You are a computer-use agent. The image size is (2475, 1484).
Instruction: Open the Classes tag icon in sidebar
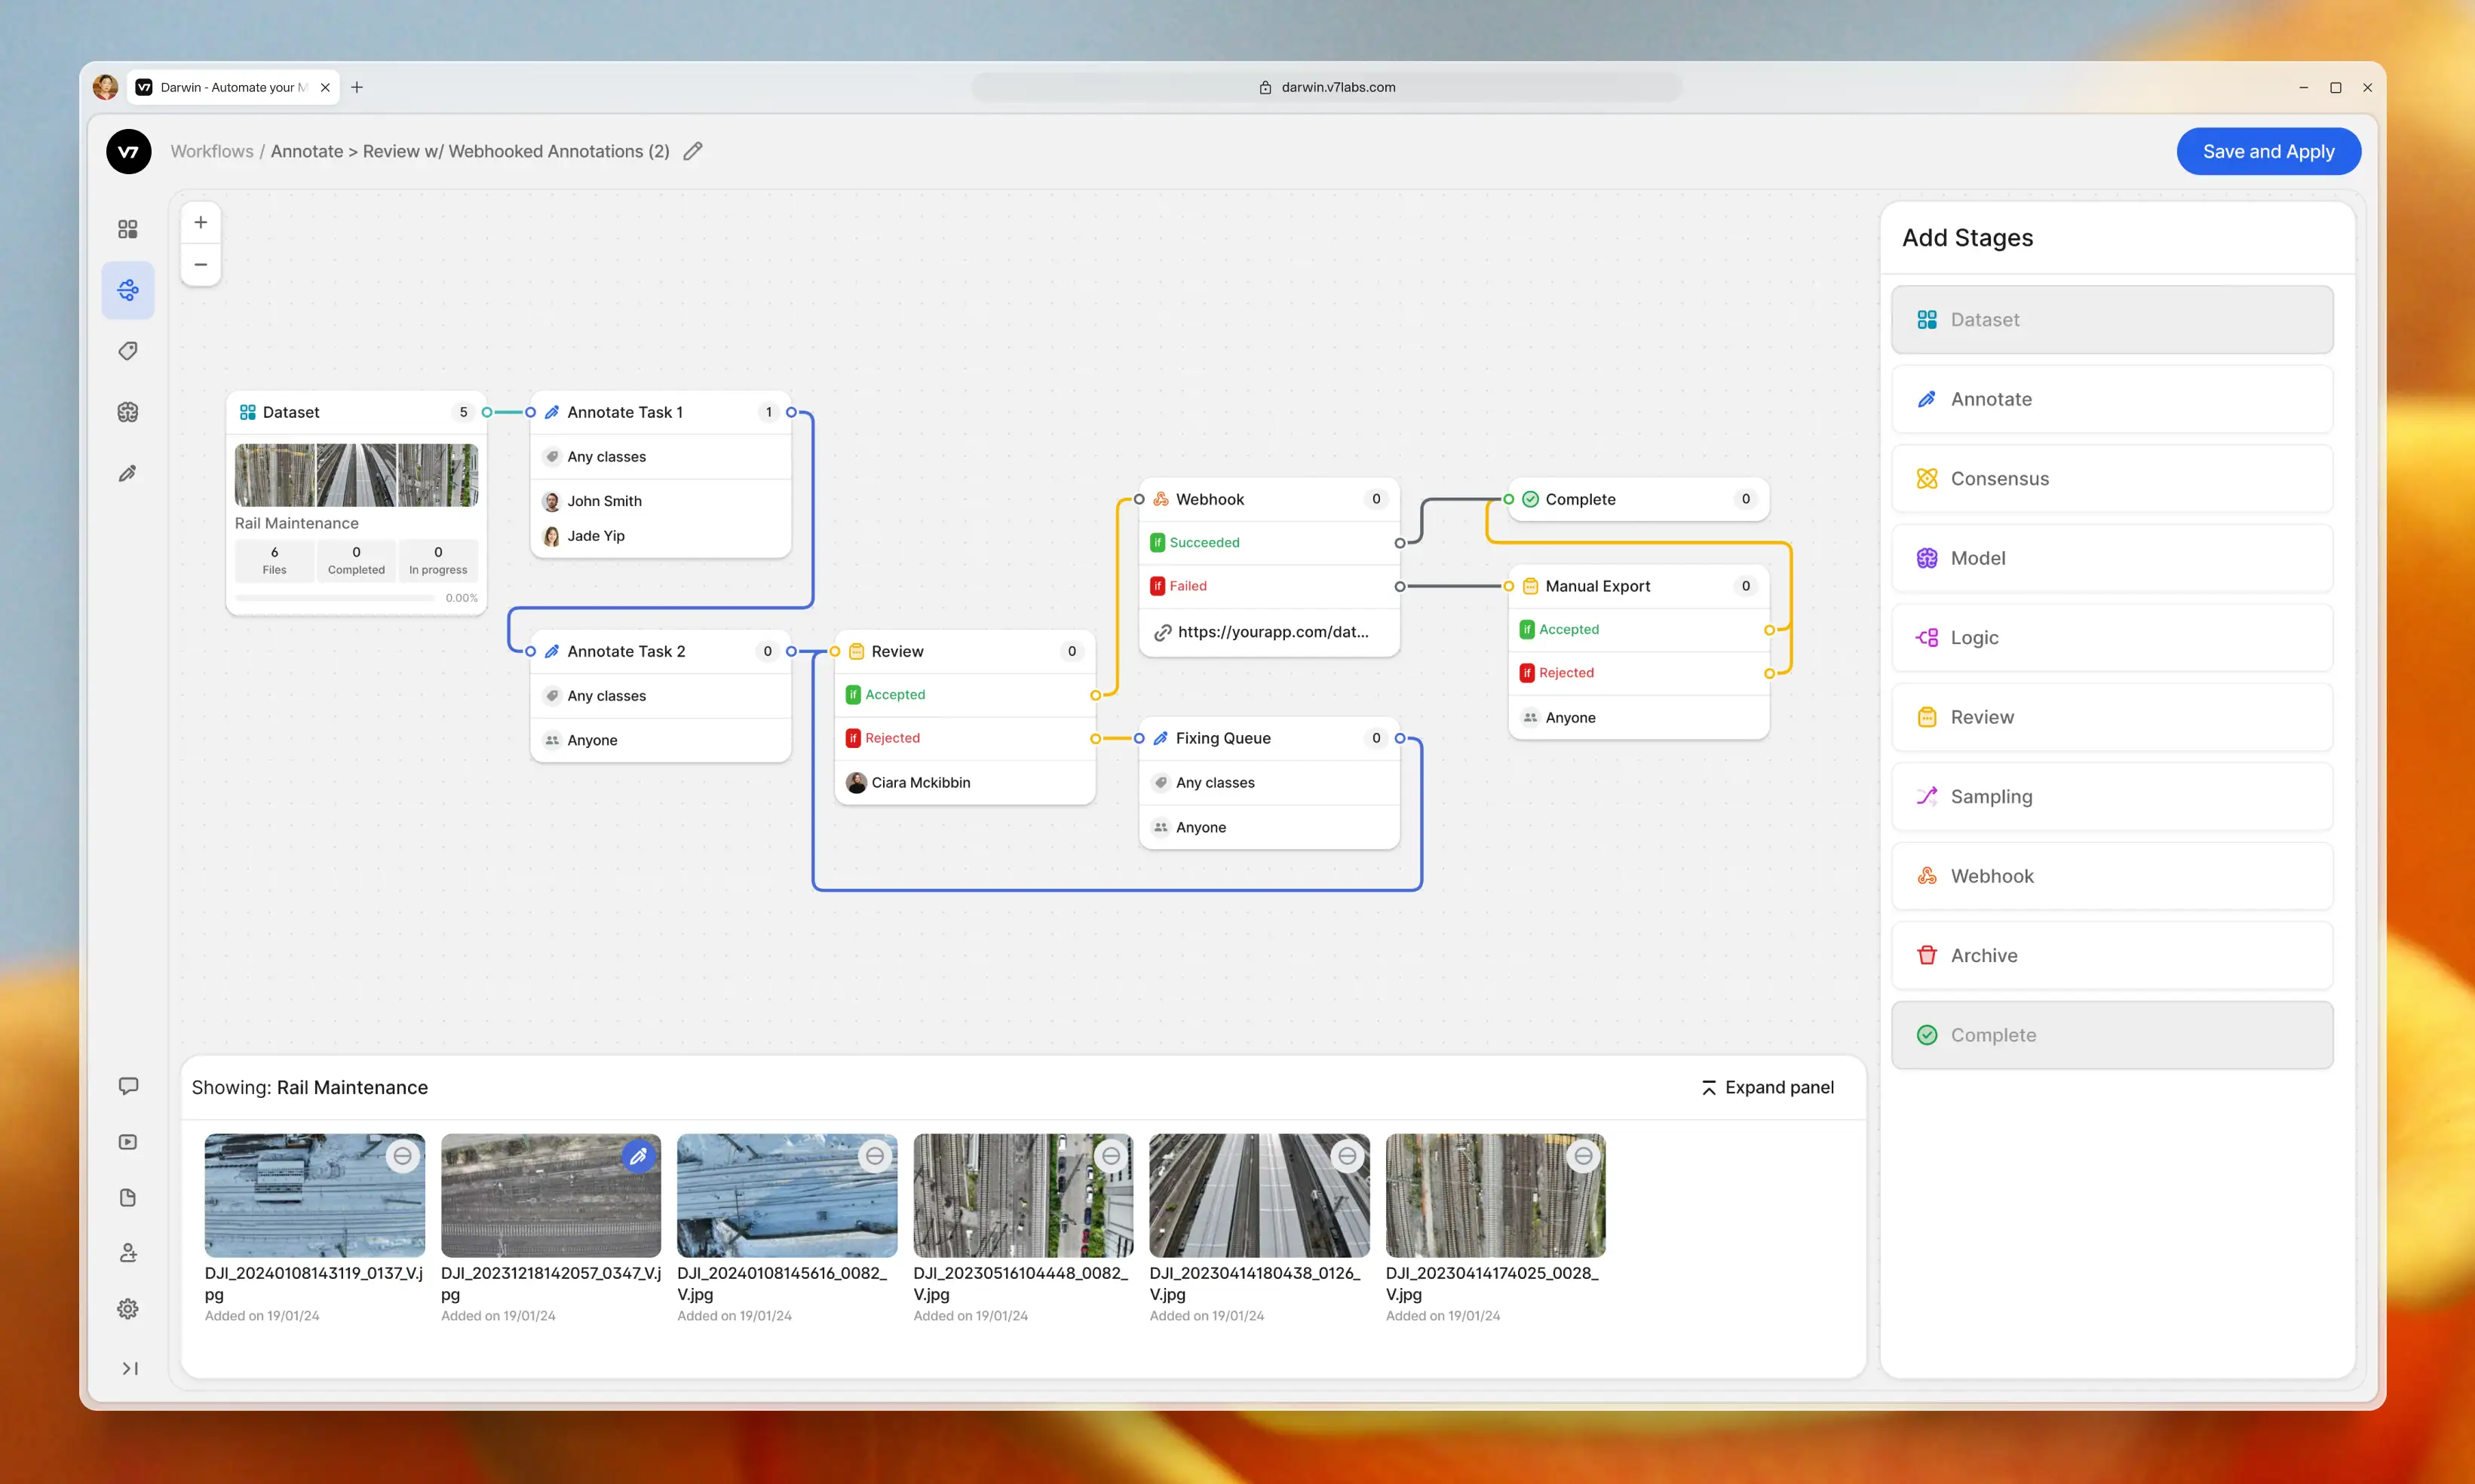pos(128,351)
